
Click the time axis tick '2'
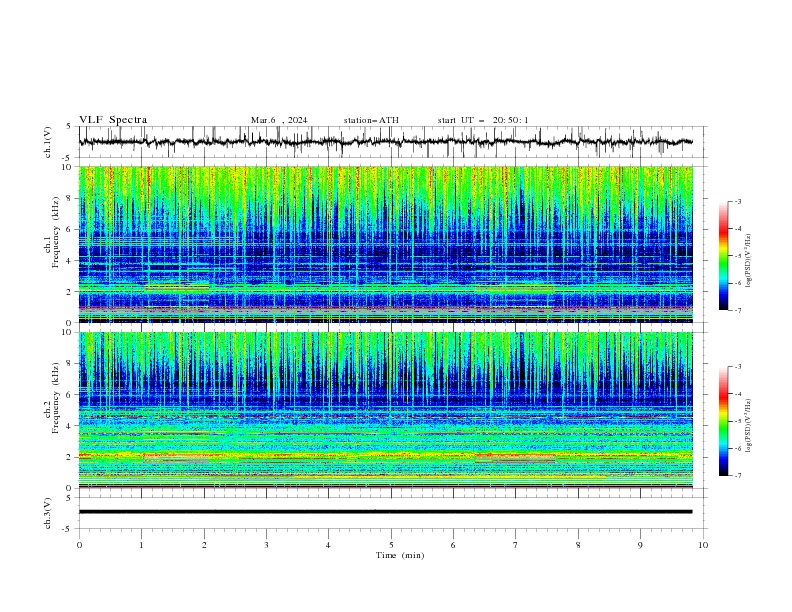tap(204, 545)
